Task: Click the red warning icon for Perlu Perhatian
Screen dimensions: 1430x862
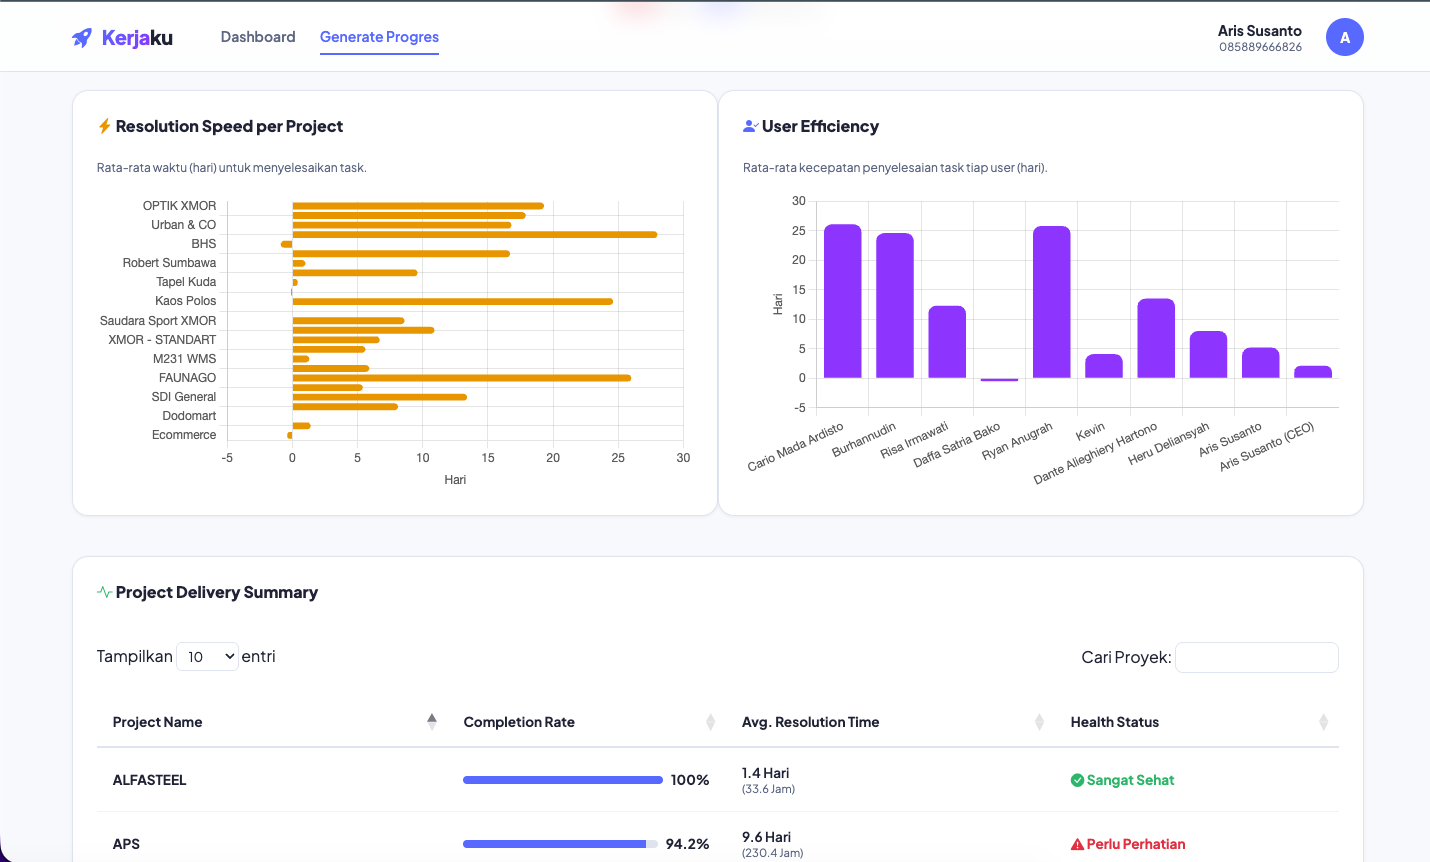Action: (x=1077, y=844)
